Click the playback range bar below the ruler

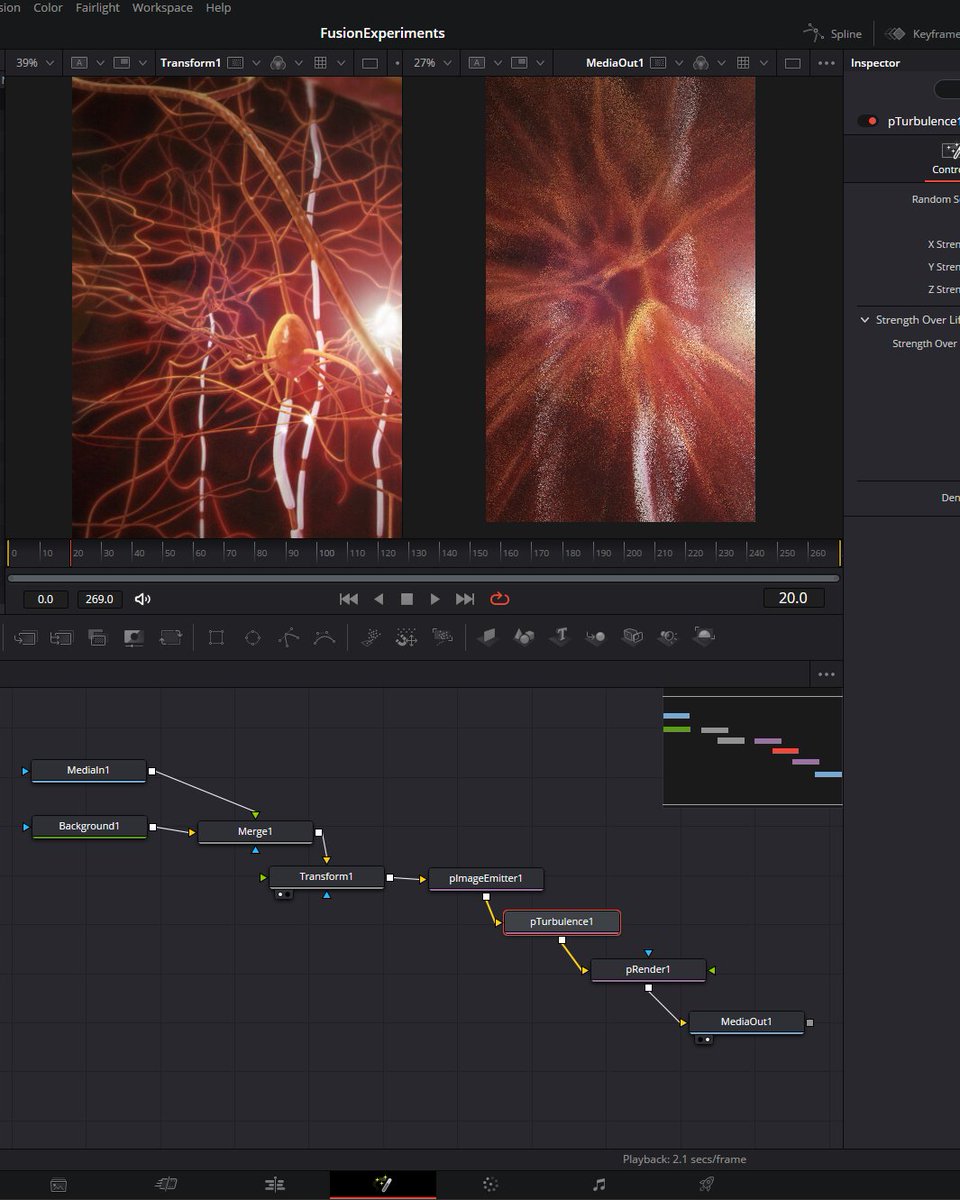pyautogui.click(x=423, y=578)
